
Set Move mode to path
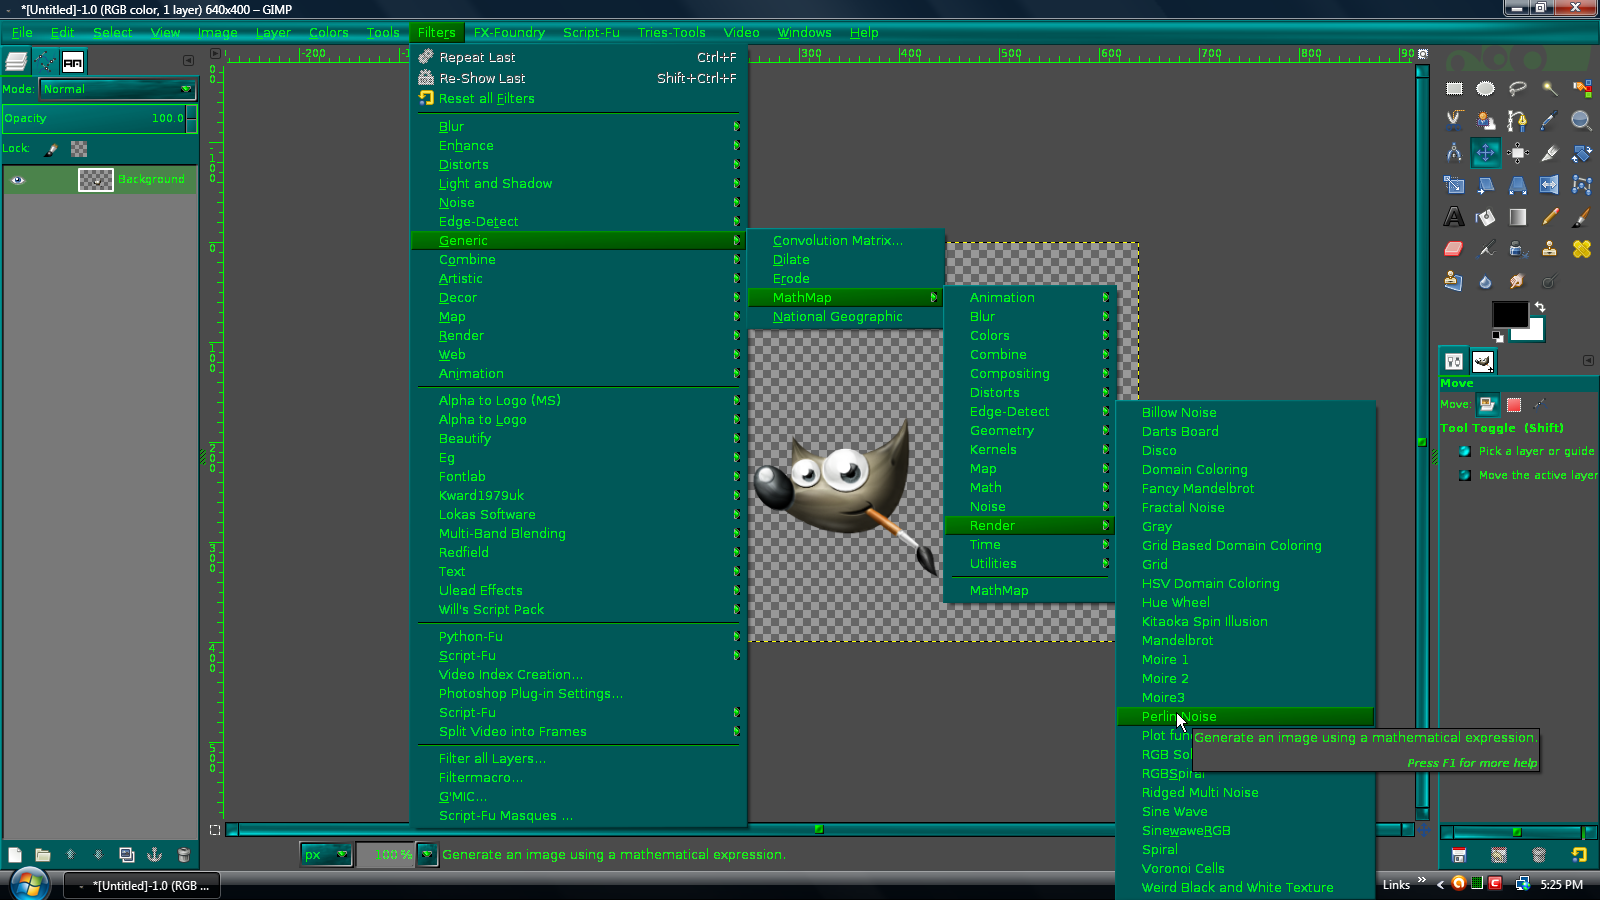(x=1540, y=405)
